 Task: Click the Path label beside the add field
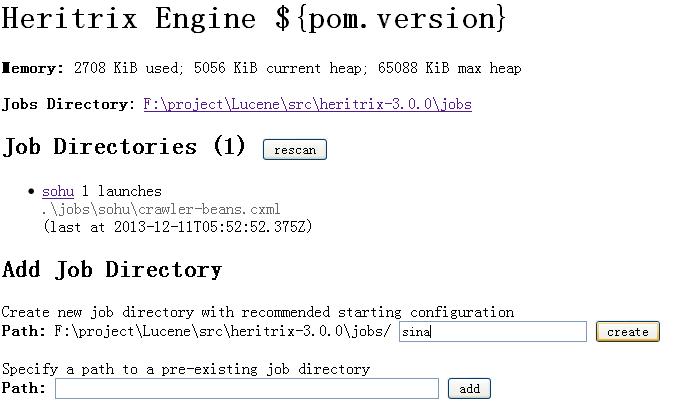click(x=24, y=388)
